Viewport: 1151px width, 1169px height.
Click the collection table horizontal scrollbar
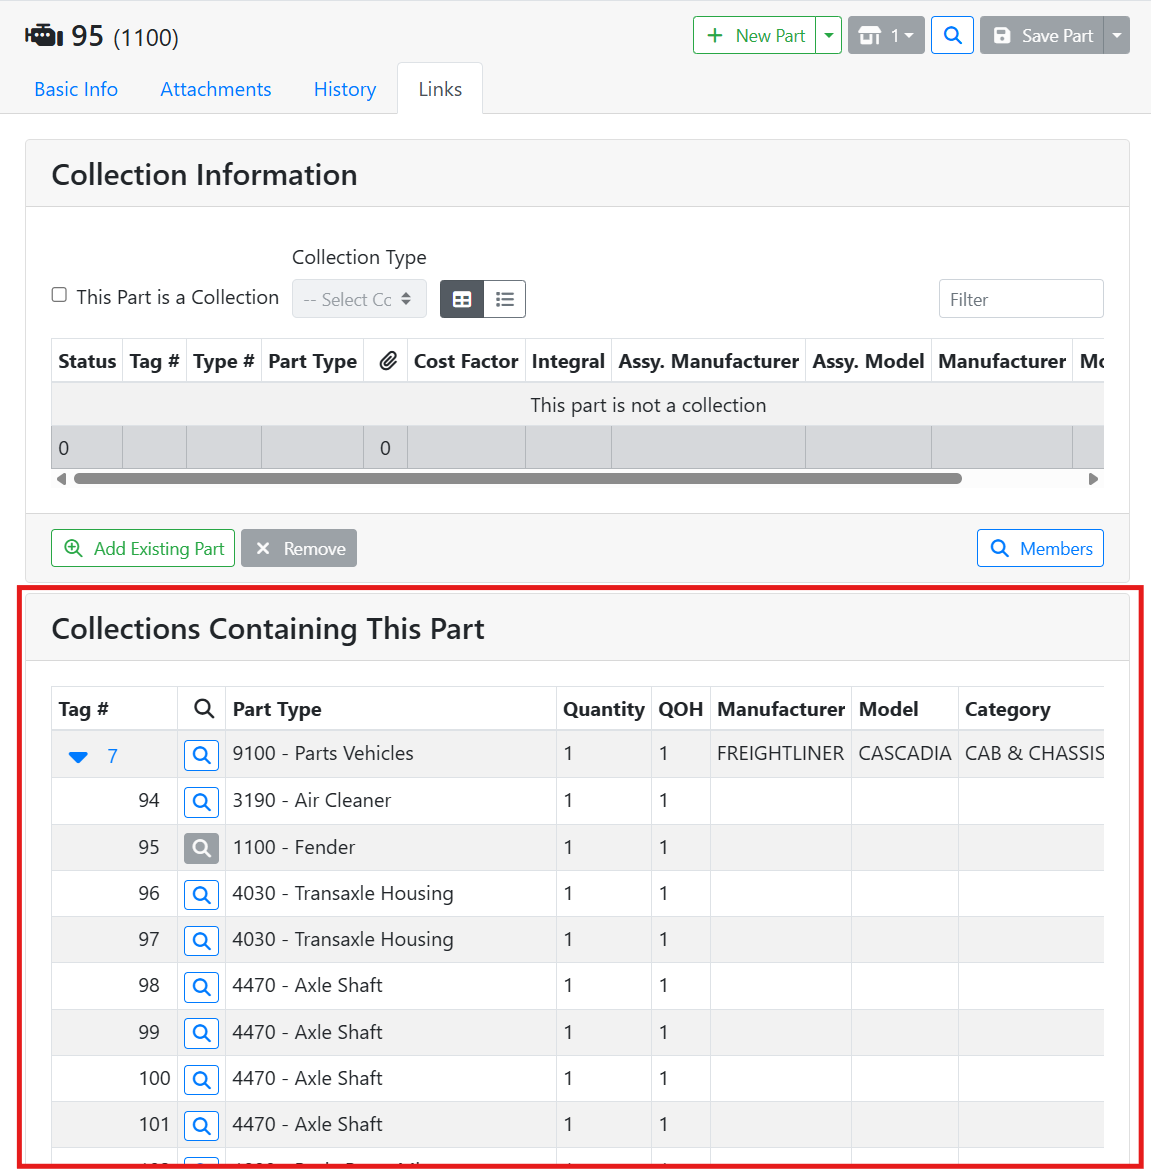(518, 479)
